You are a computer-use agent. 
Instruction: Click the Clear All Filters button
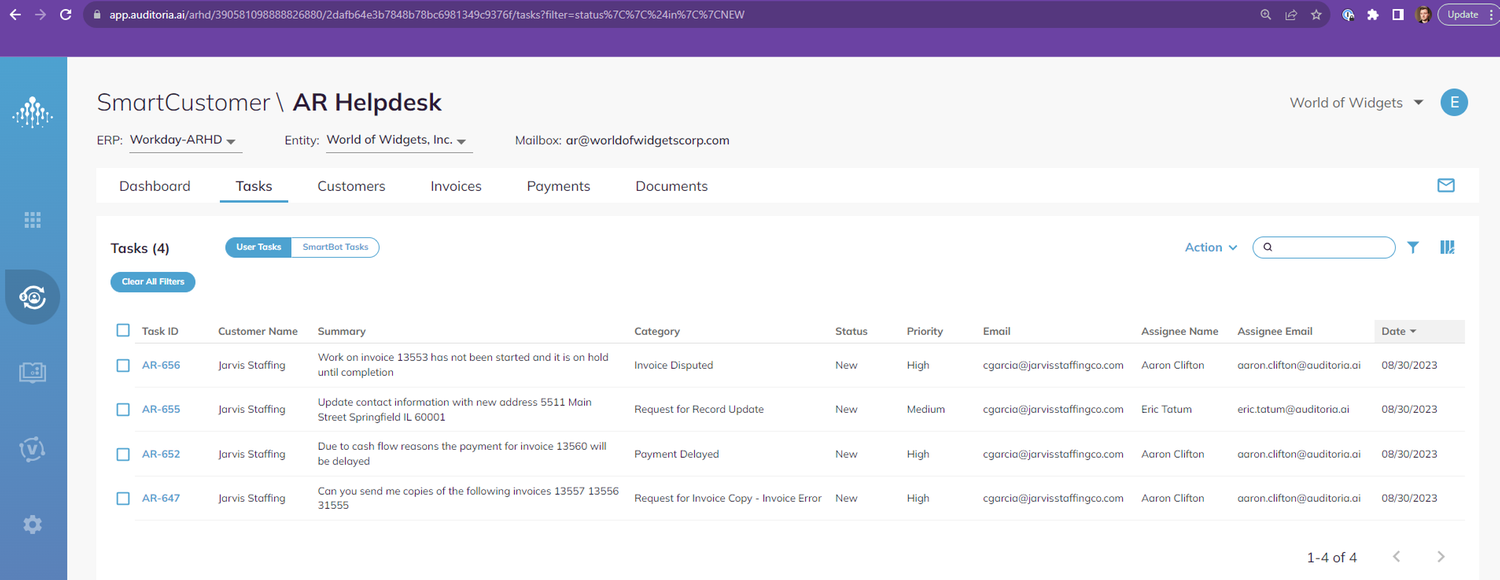pos(152,282)
